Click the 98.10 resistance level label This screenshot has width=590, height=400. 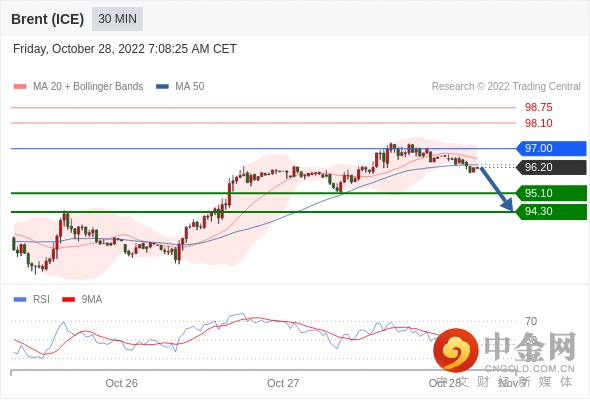pyautogui.click(x=538, y=123)
